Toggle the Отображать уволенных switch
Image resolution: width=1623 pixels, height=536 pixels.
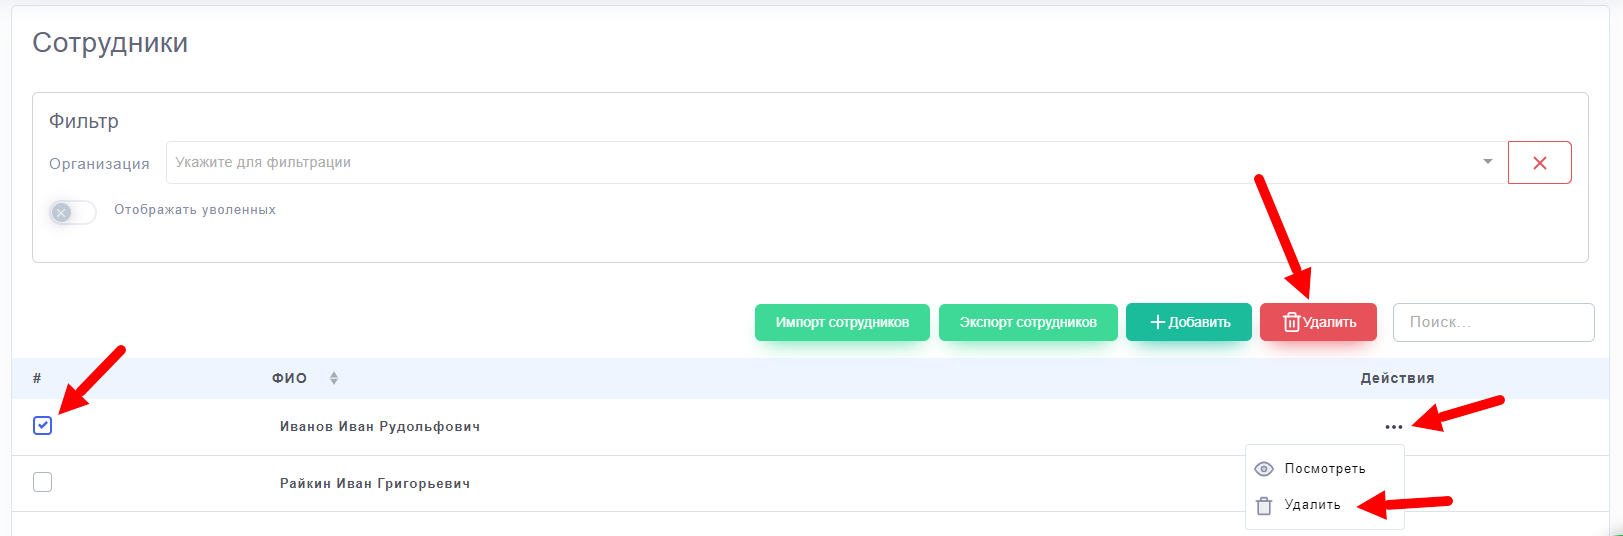pyautogui.click(x=72, y=212)
